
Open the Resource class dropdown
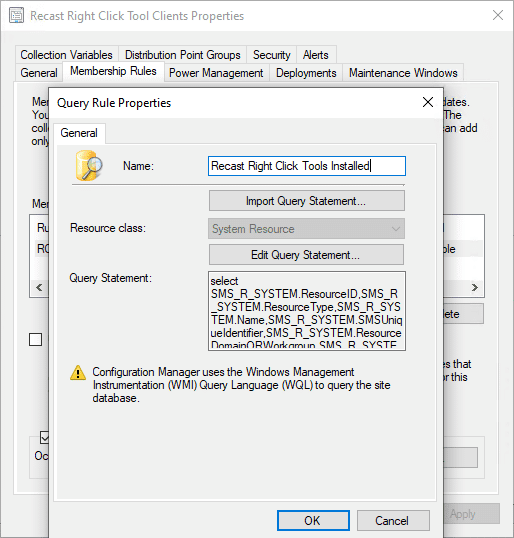[306, 229]
